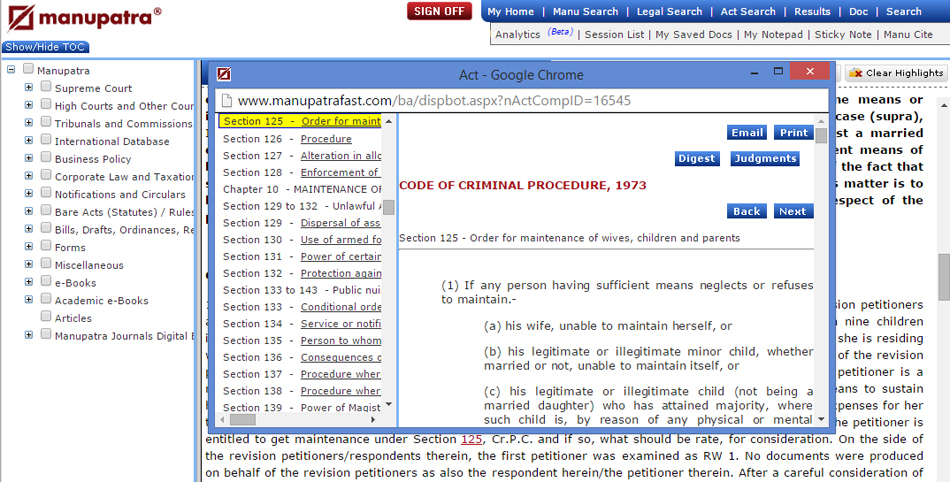Viewport: 950px width, 482px height.
Task: Click Clear Highlights button
Action: 895,73
